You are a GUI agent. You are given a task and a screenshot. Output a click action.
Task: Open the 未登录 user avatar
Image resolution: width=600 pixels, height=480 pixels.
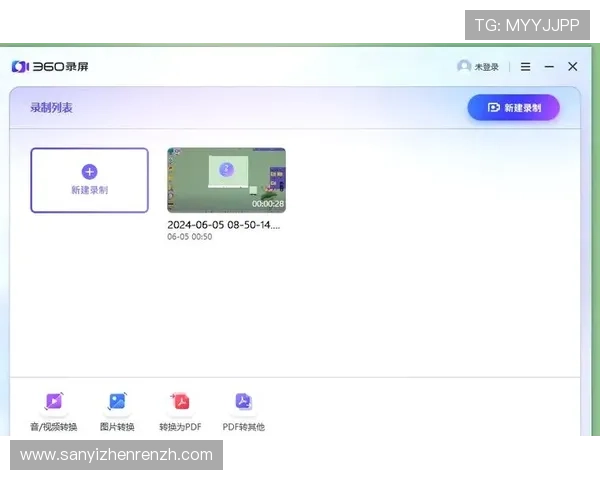(x=464, y=66)
